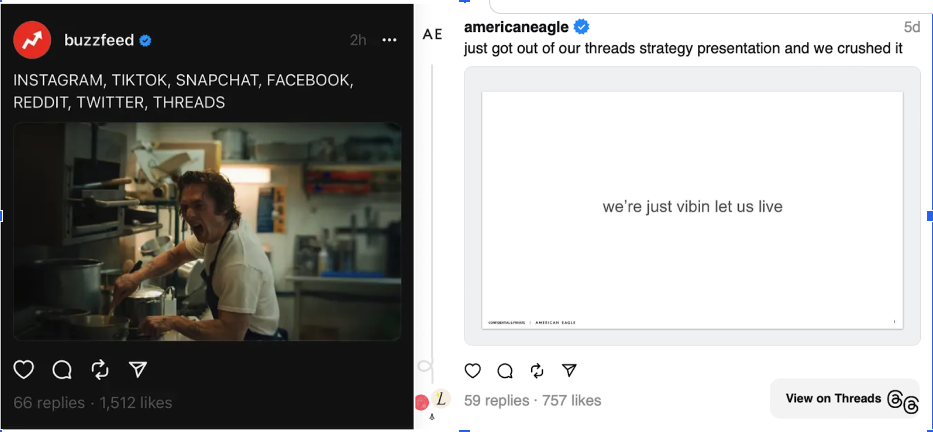Screen dimensions: 933x432
Task: Open the buzzfeed username profile
Action: tap(99, 40)
